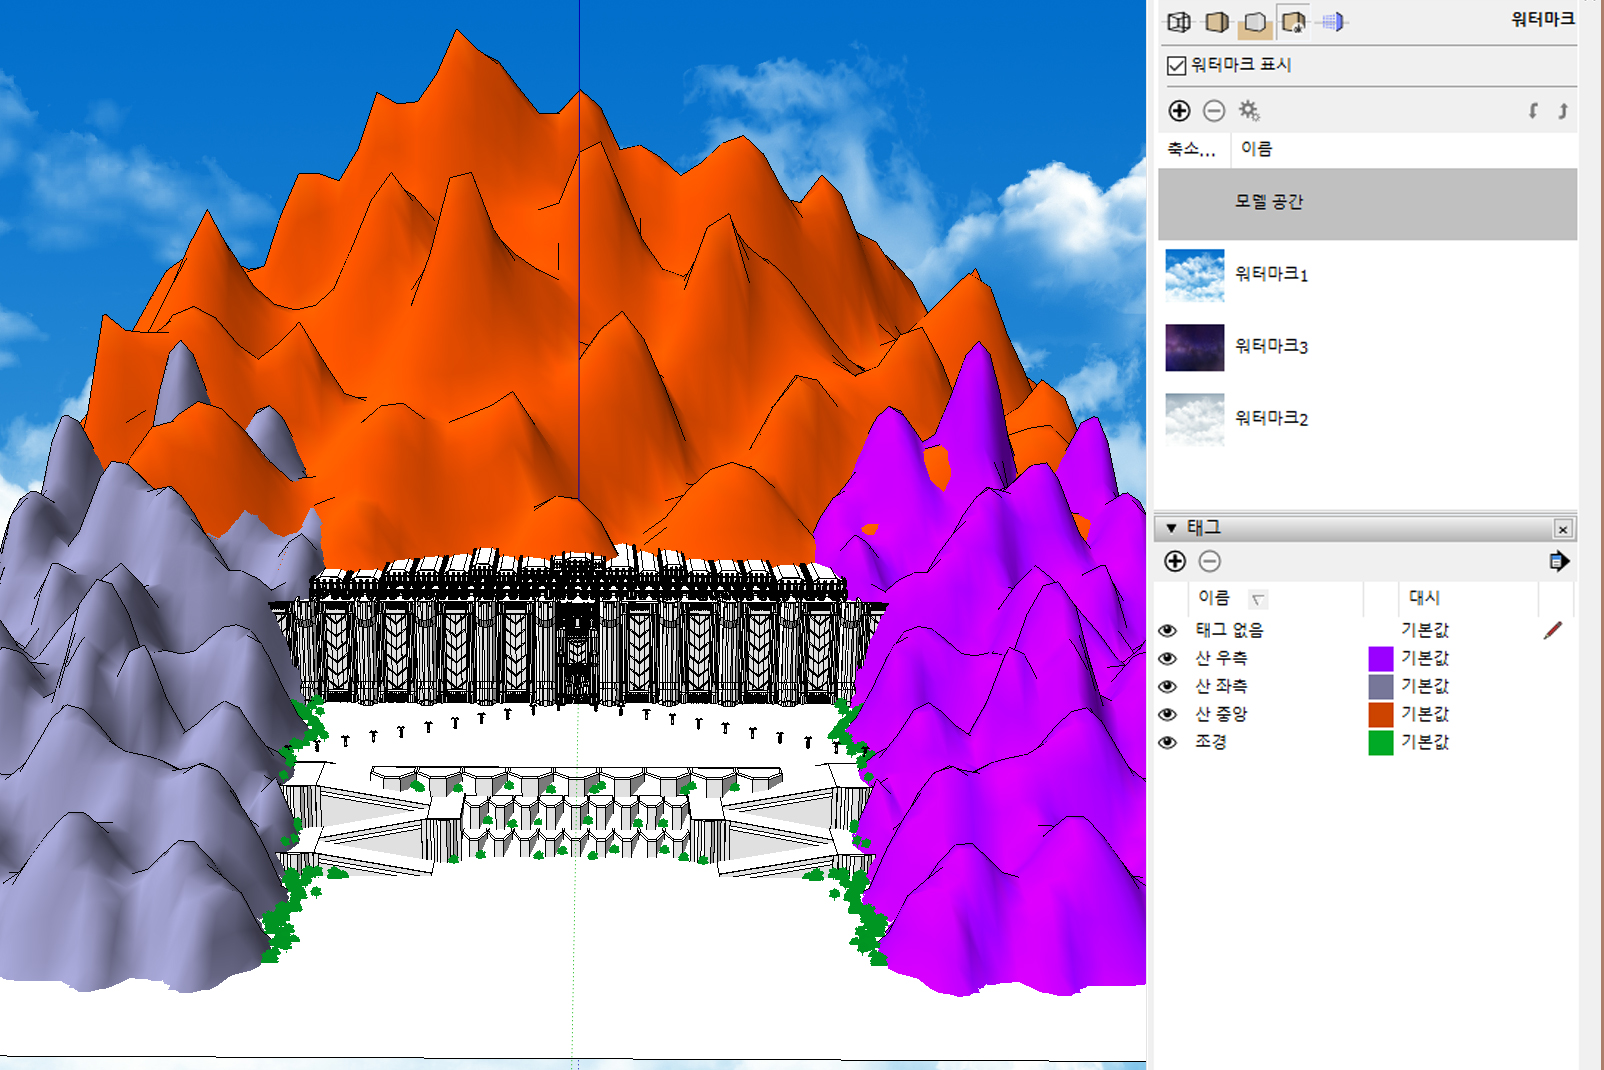Hide the 산 중앙 tag
This screenshot has height=1070, width=1604.
(x=1167, y=714)
